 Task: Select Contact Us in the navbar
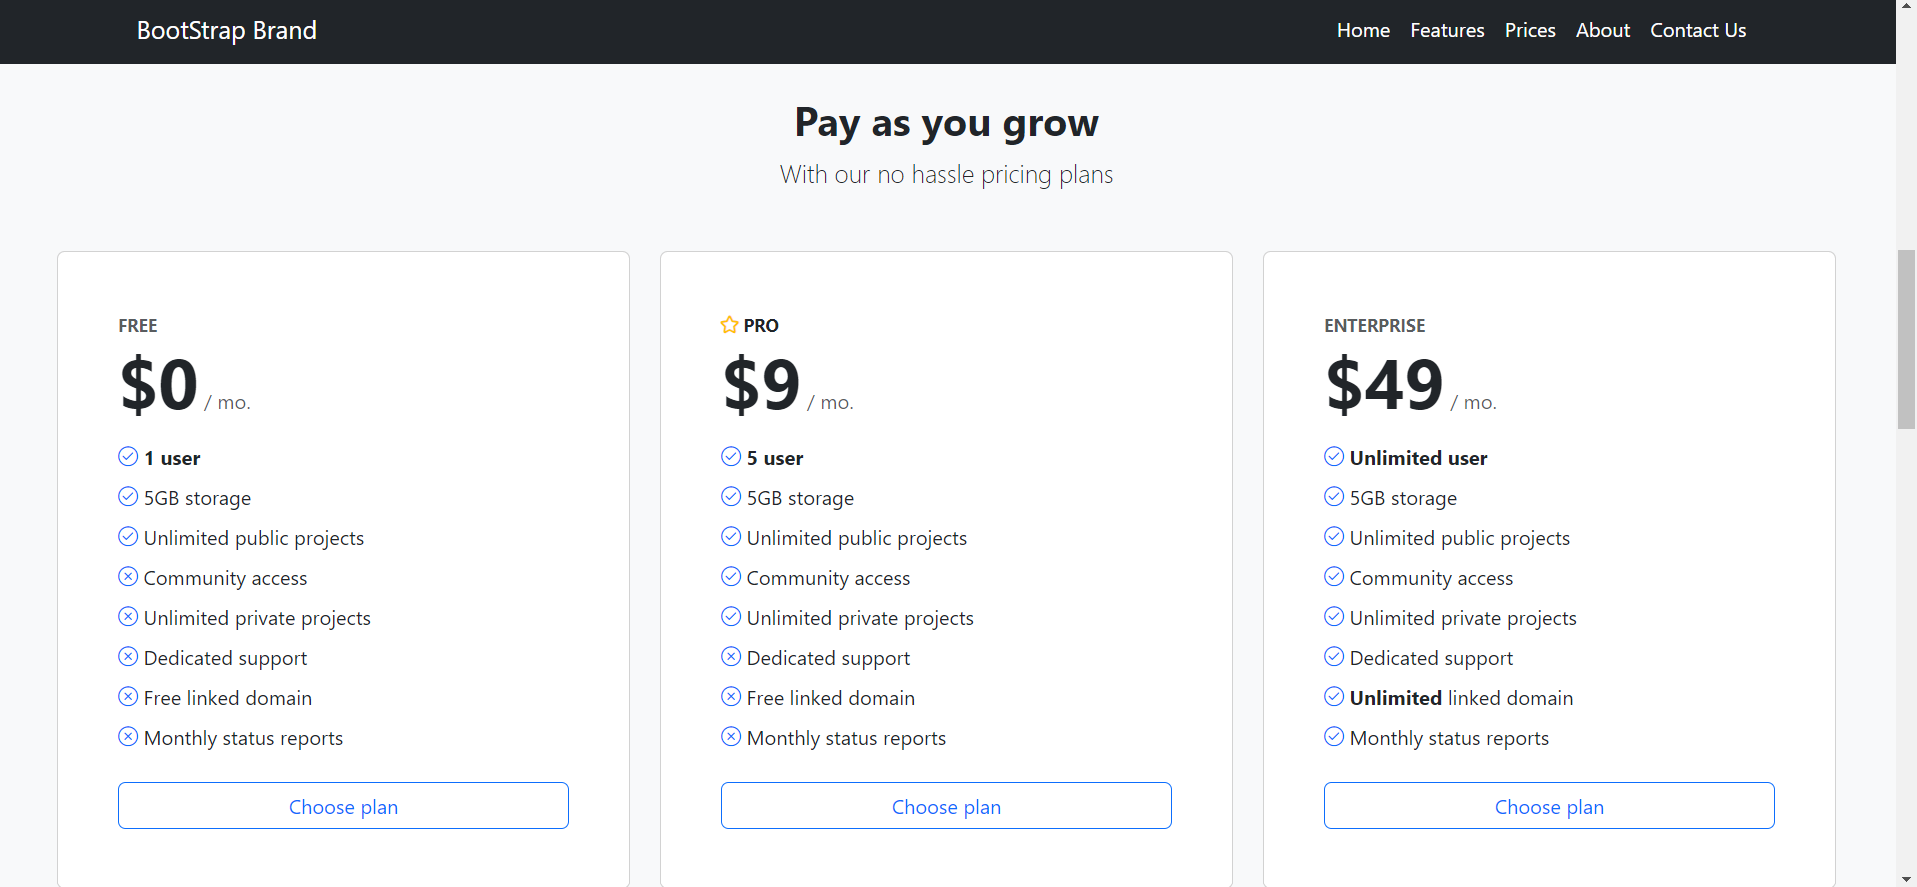point(1698,31)
